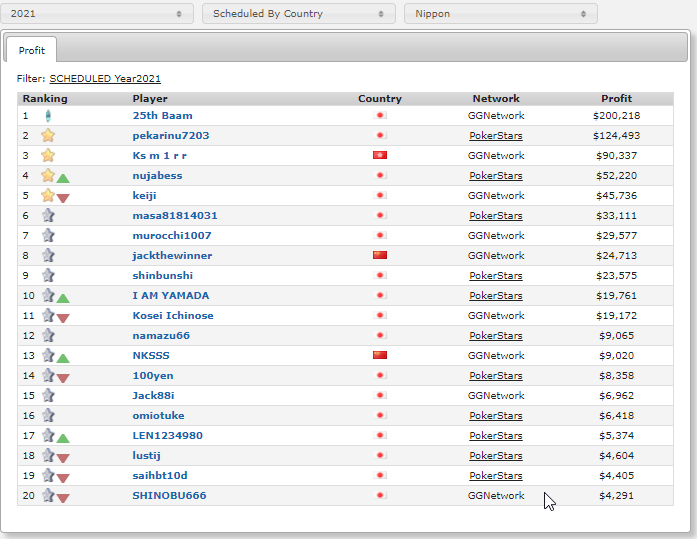
Task: Click the rank badge icon for 25th Baam
Action: [48, 116]
